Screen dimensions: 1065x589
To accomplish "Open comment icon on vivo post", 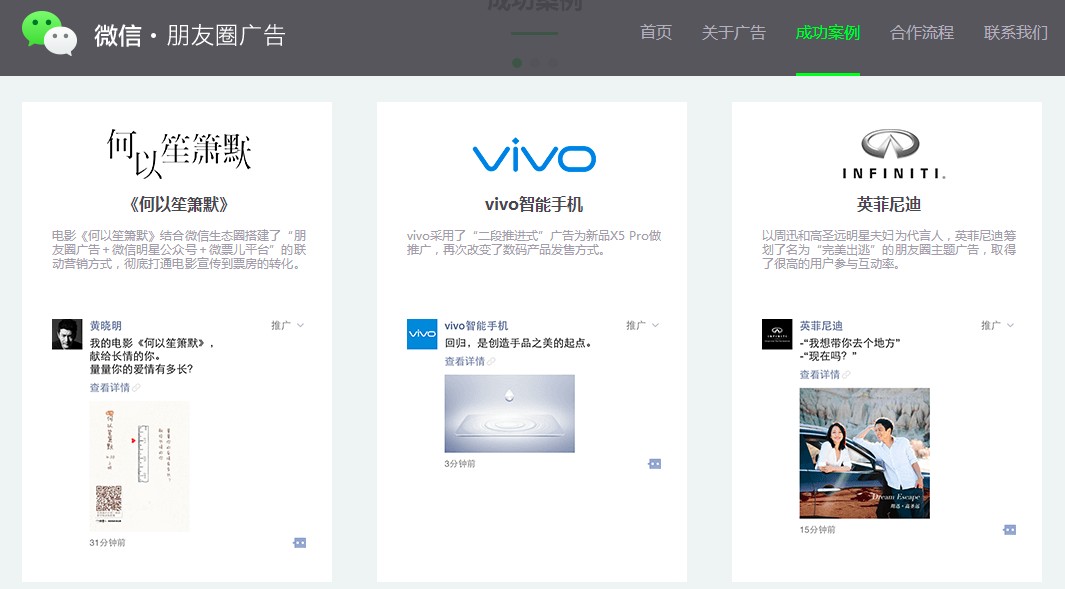I will pyautogui.click(x=654, y=464).
